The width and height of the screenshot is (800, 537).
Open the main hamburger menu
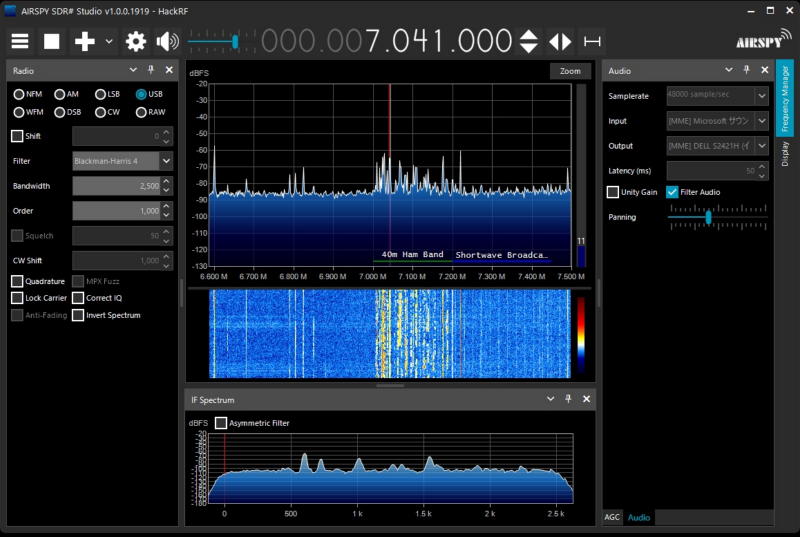(x=20, y=41)
